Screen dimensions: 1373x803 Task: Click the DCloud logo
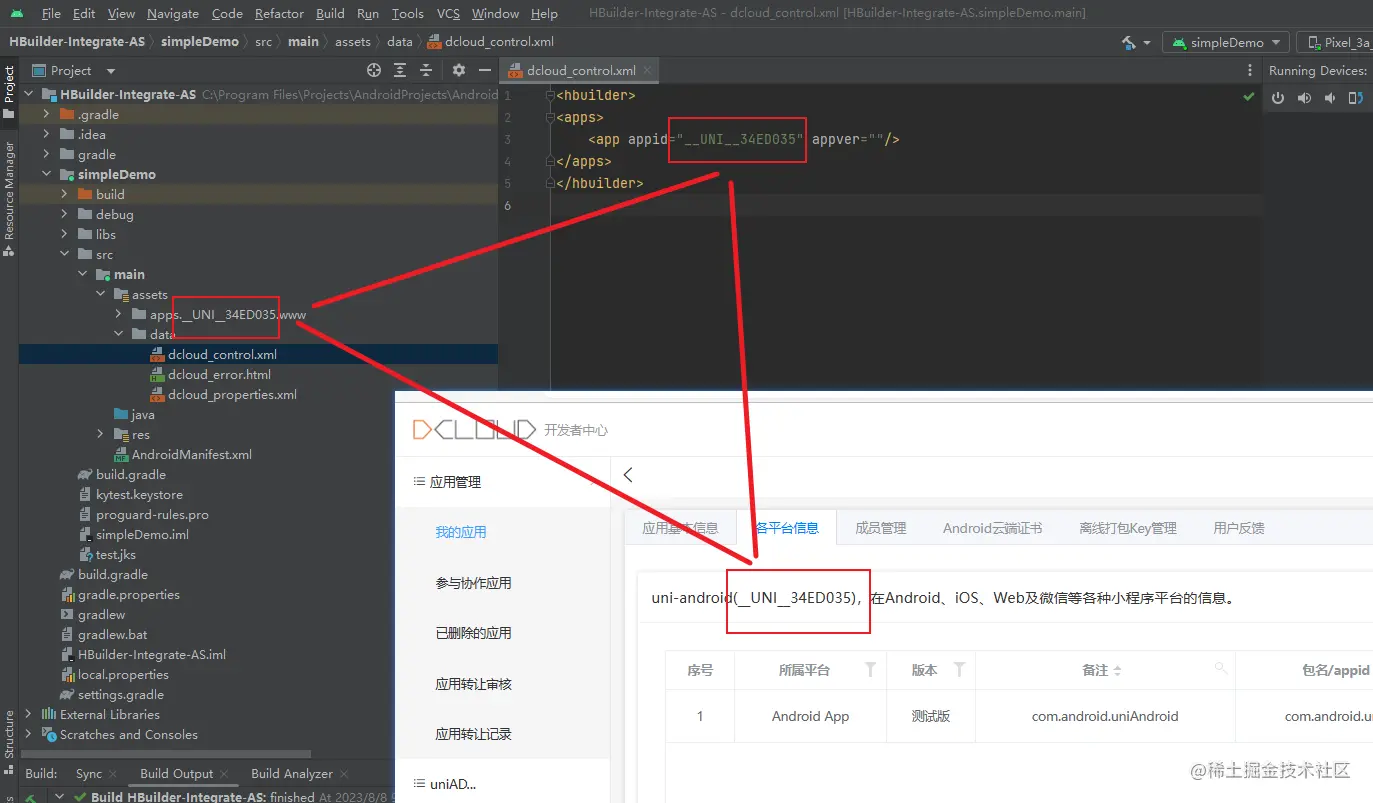[x=474, y=429]
